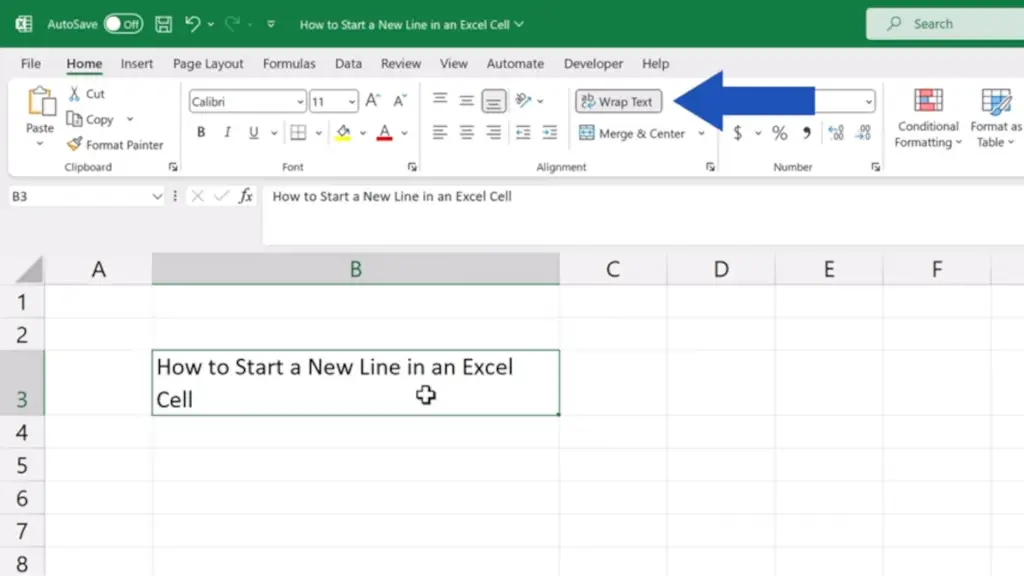Click Increase Decimal icon
The image size is (1024, 576).
point(836,133)
